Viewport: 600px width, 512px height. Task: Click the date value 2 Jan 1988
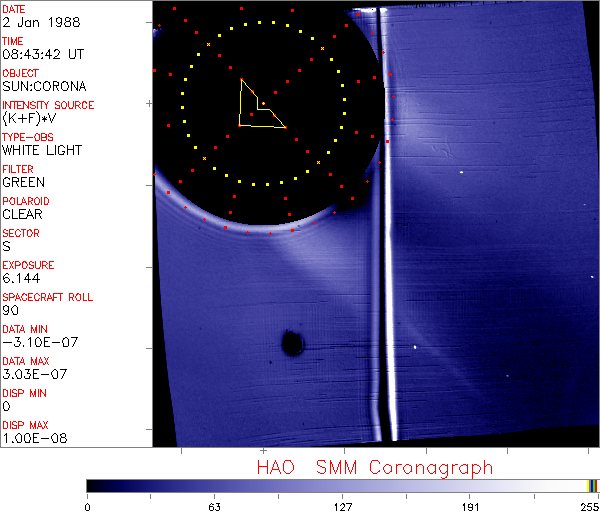(34, 23)
